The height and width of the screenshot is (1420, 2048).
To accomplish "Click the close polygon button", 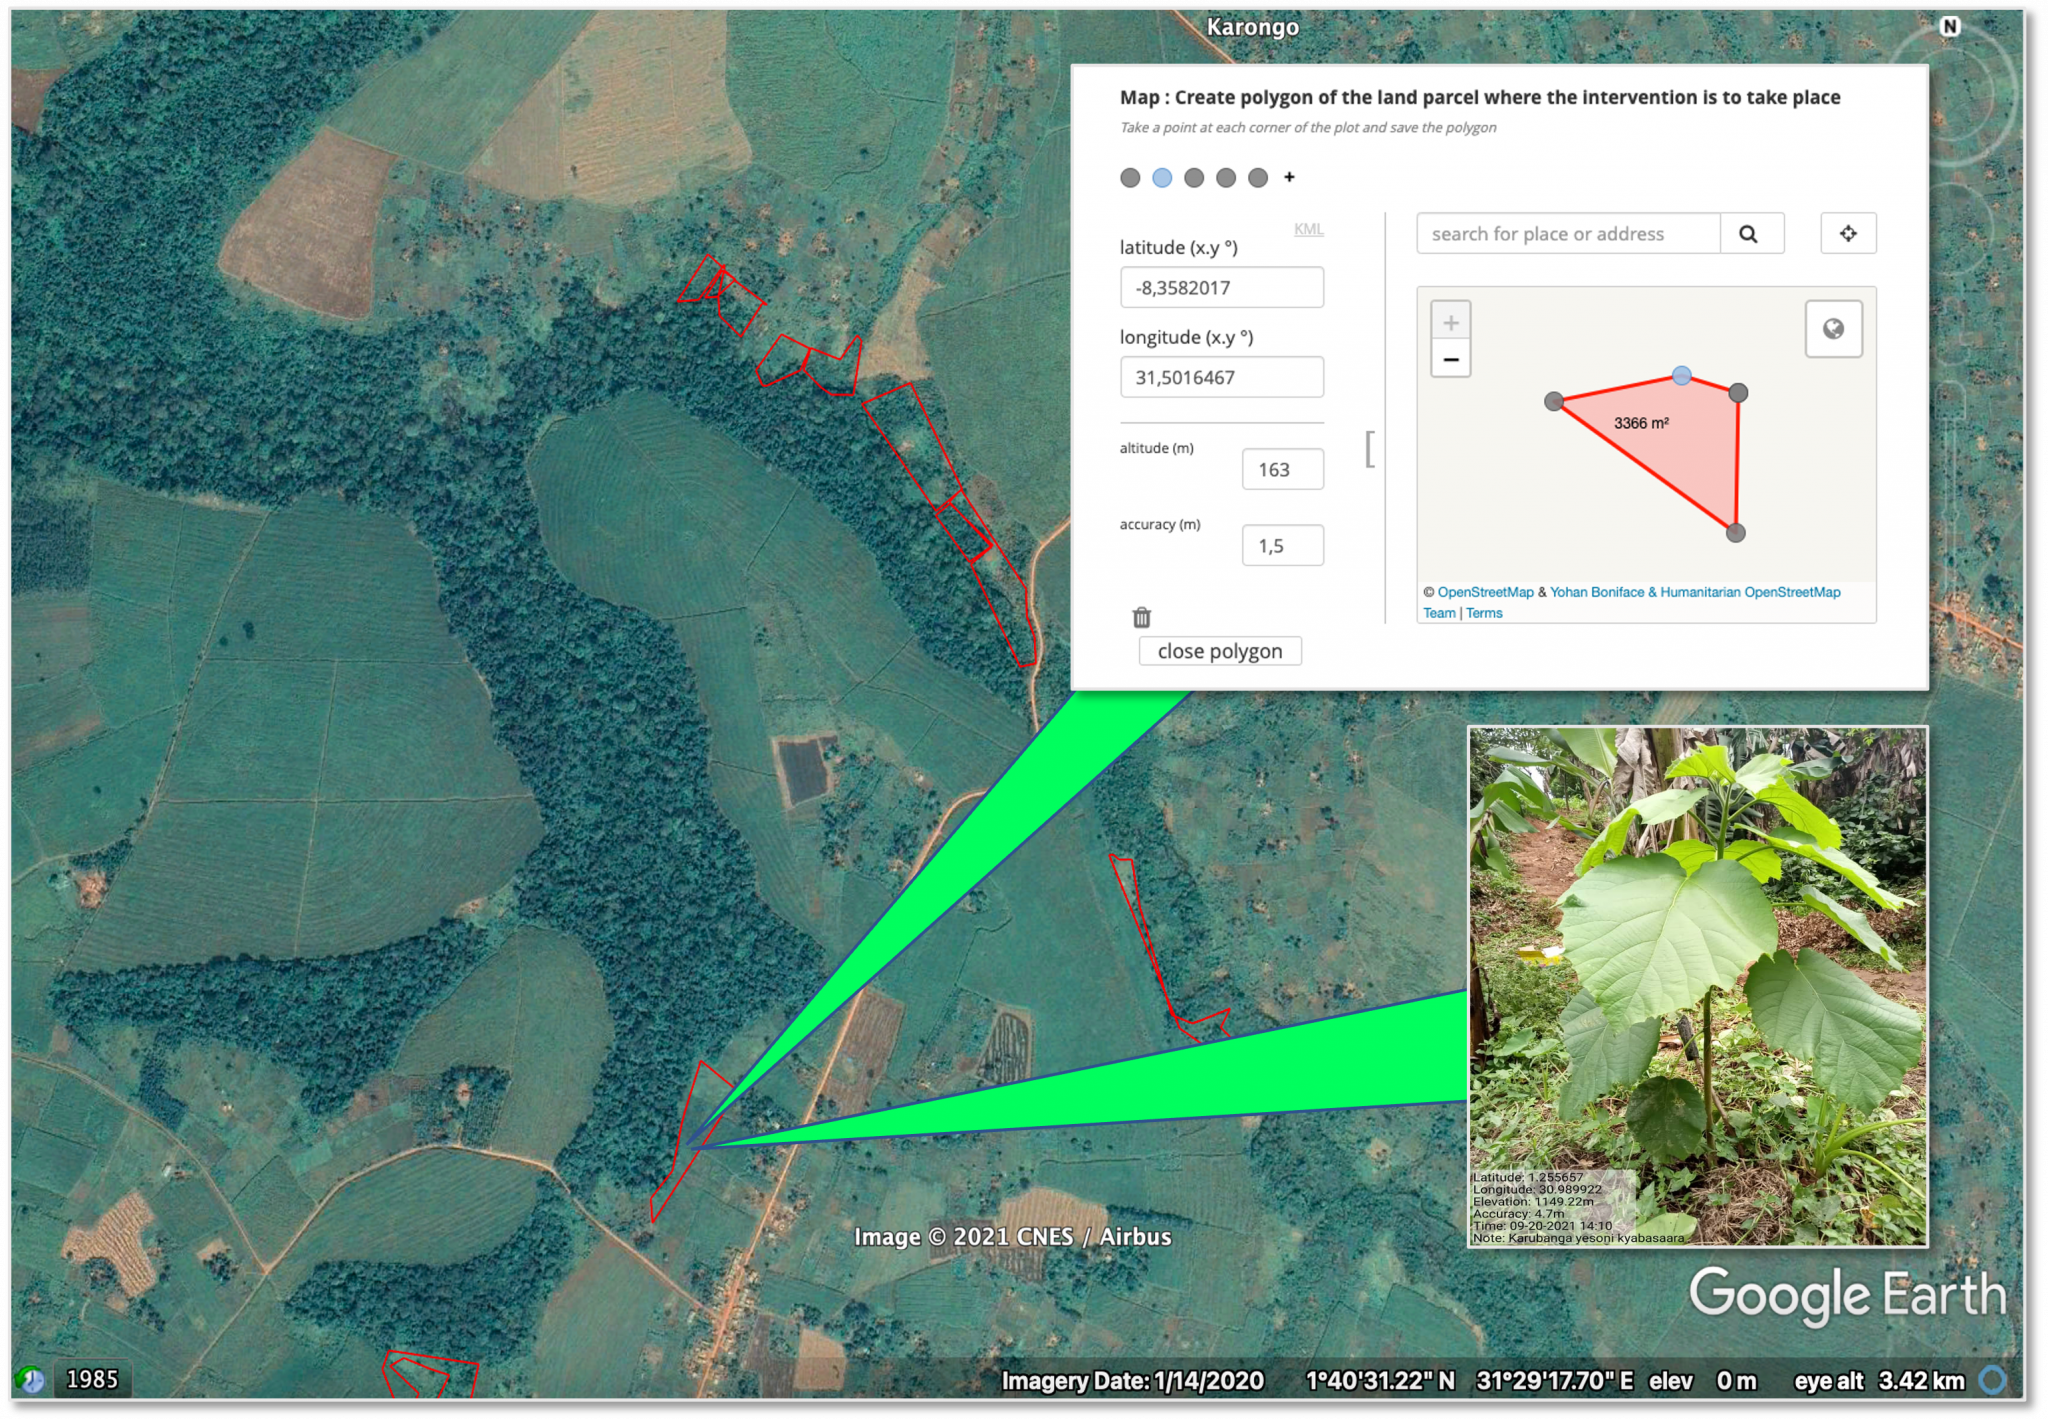I will click(x=1220, y=651).
